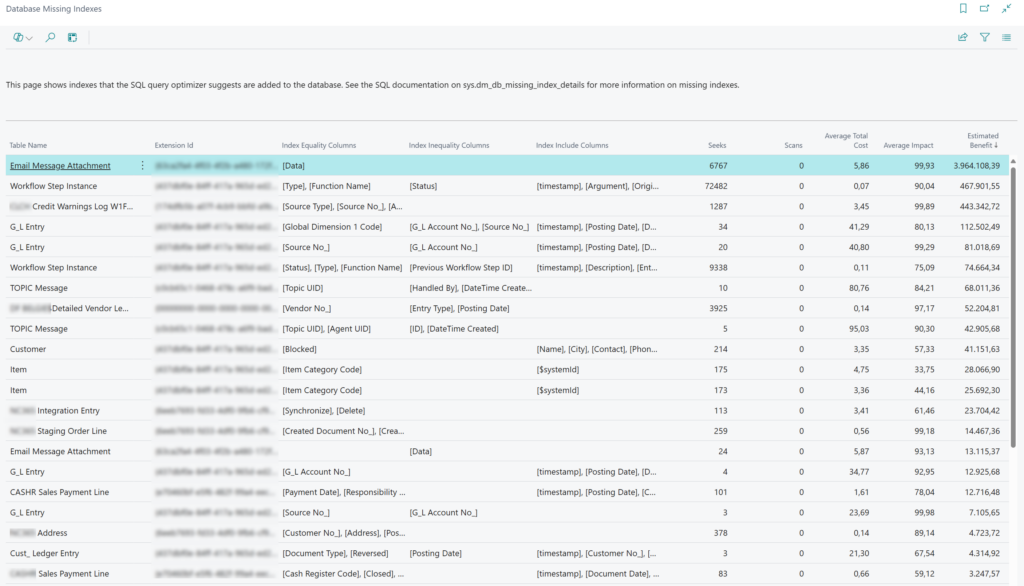Click the Seeks column header
Image resolution: width=1024 pixels, height=586 pixels.
[717, 146]
